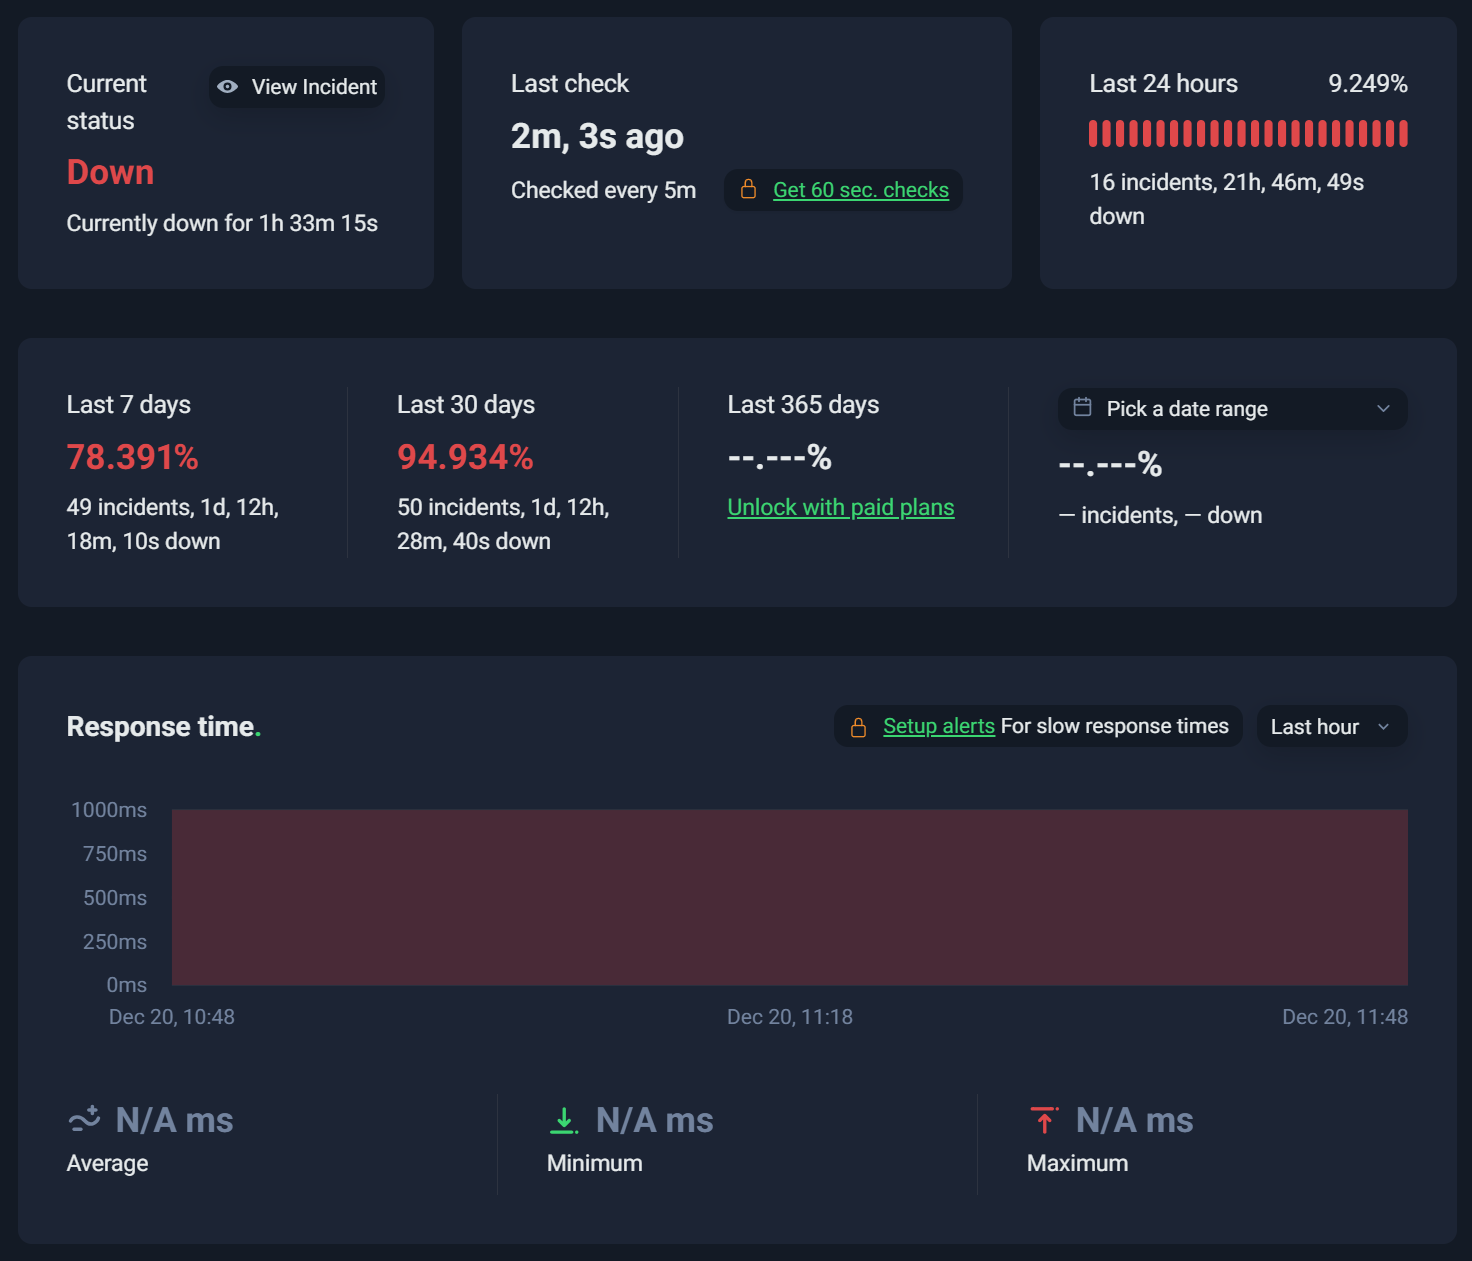Follow the Get 60 sec. checks link
The height and width of the screenshot is (1261, 1472).
[861, 190]
